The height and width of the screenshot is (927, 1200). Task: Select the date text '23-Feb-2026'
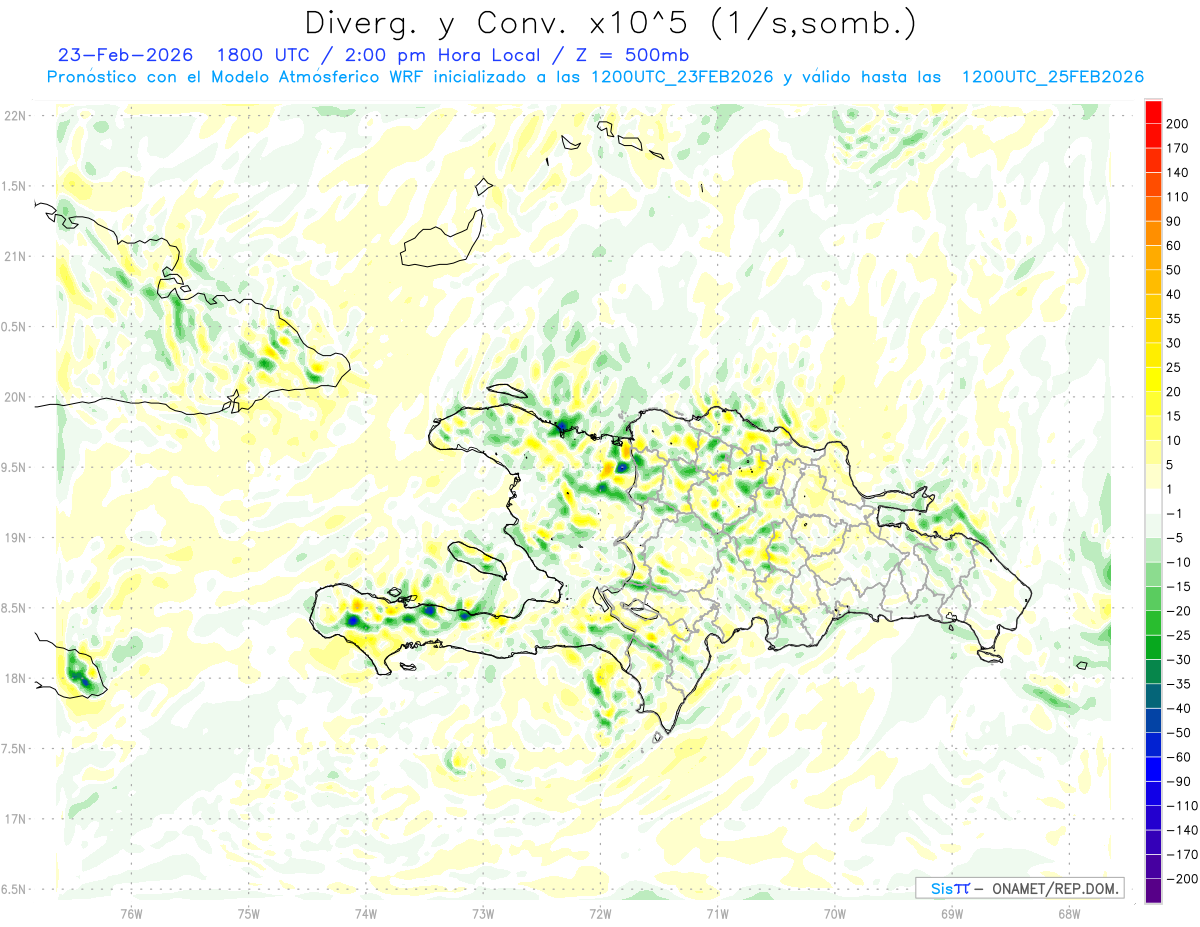click(125, 55)
